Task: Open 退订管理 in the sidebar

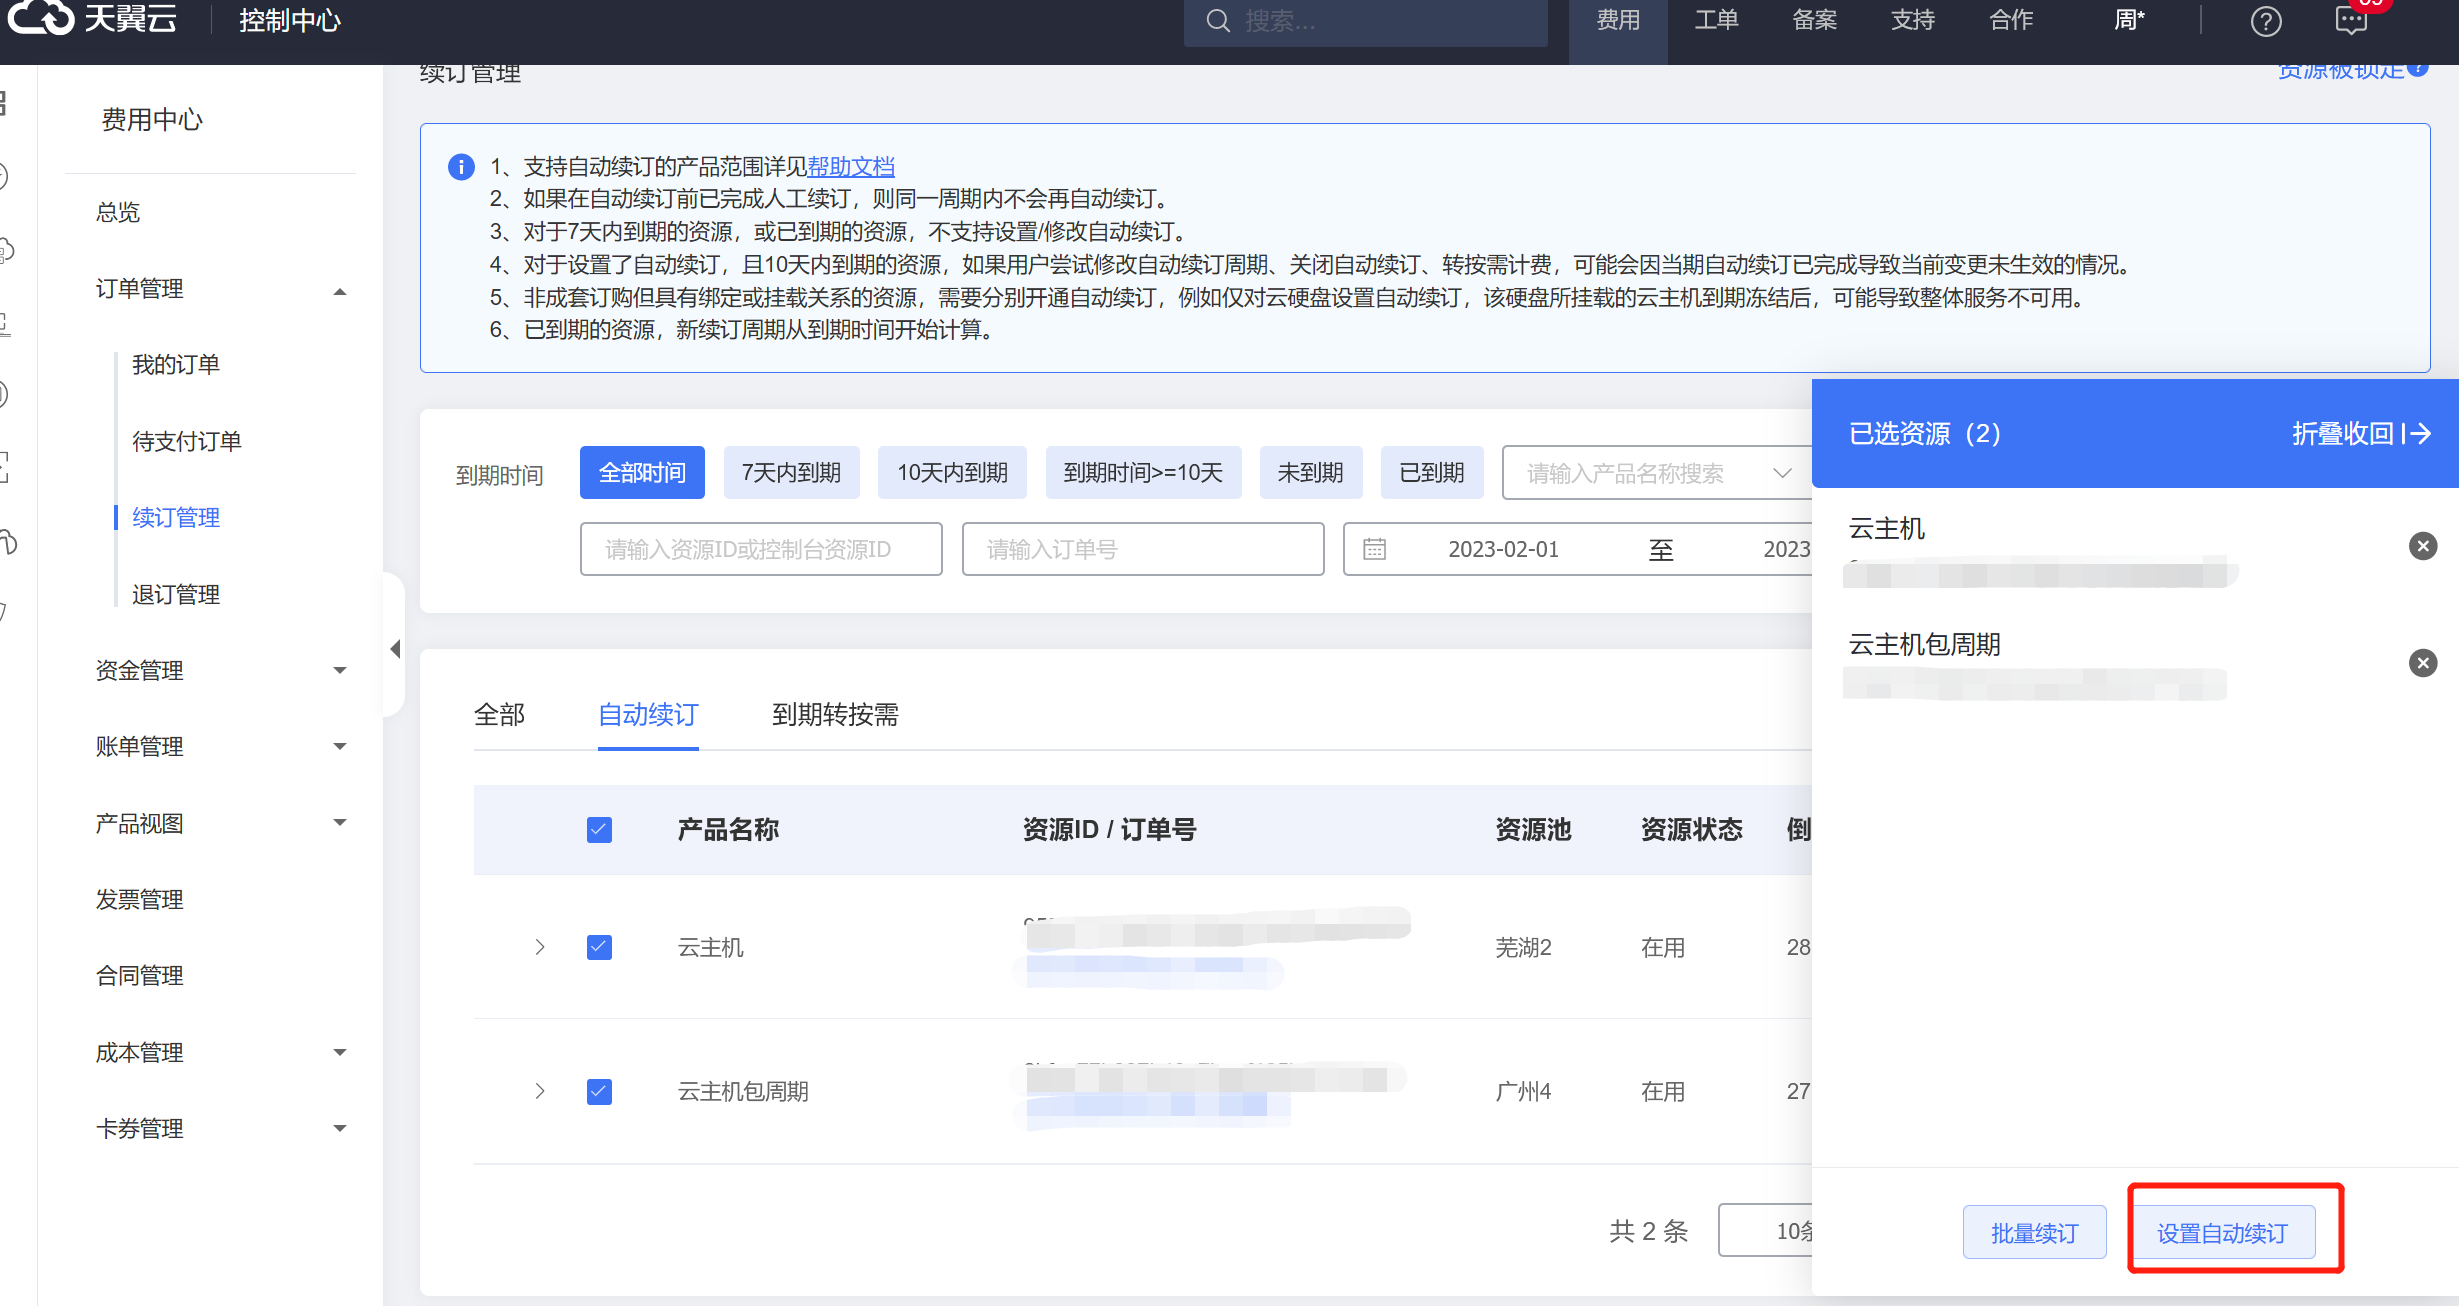Action: [x=176, y=595]
